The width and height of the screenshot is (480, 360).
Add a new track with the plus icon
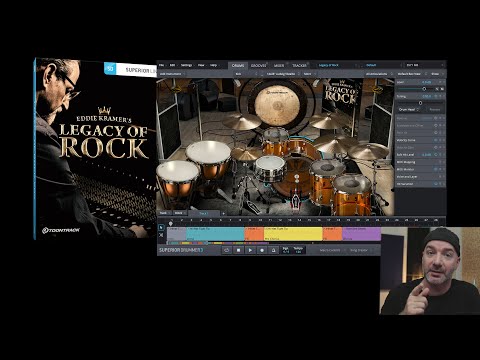pos(223,213)
